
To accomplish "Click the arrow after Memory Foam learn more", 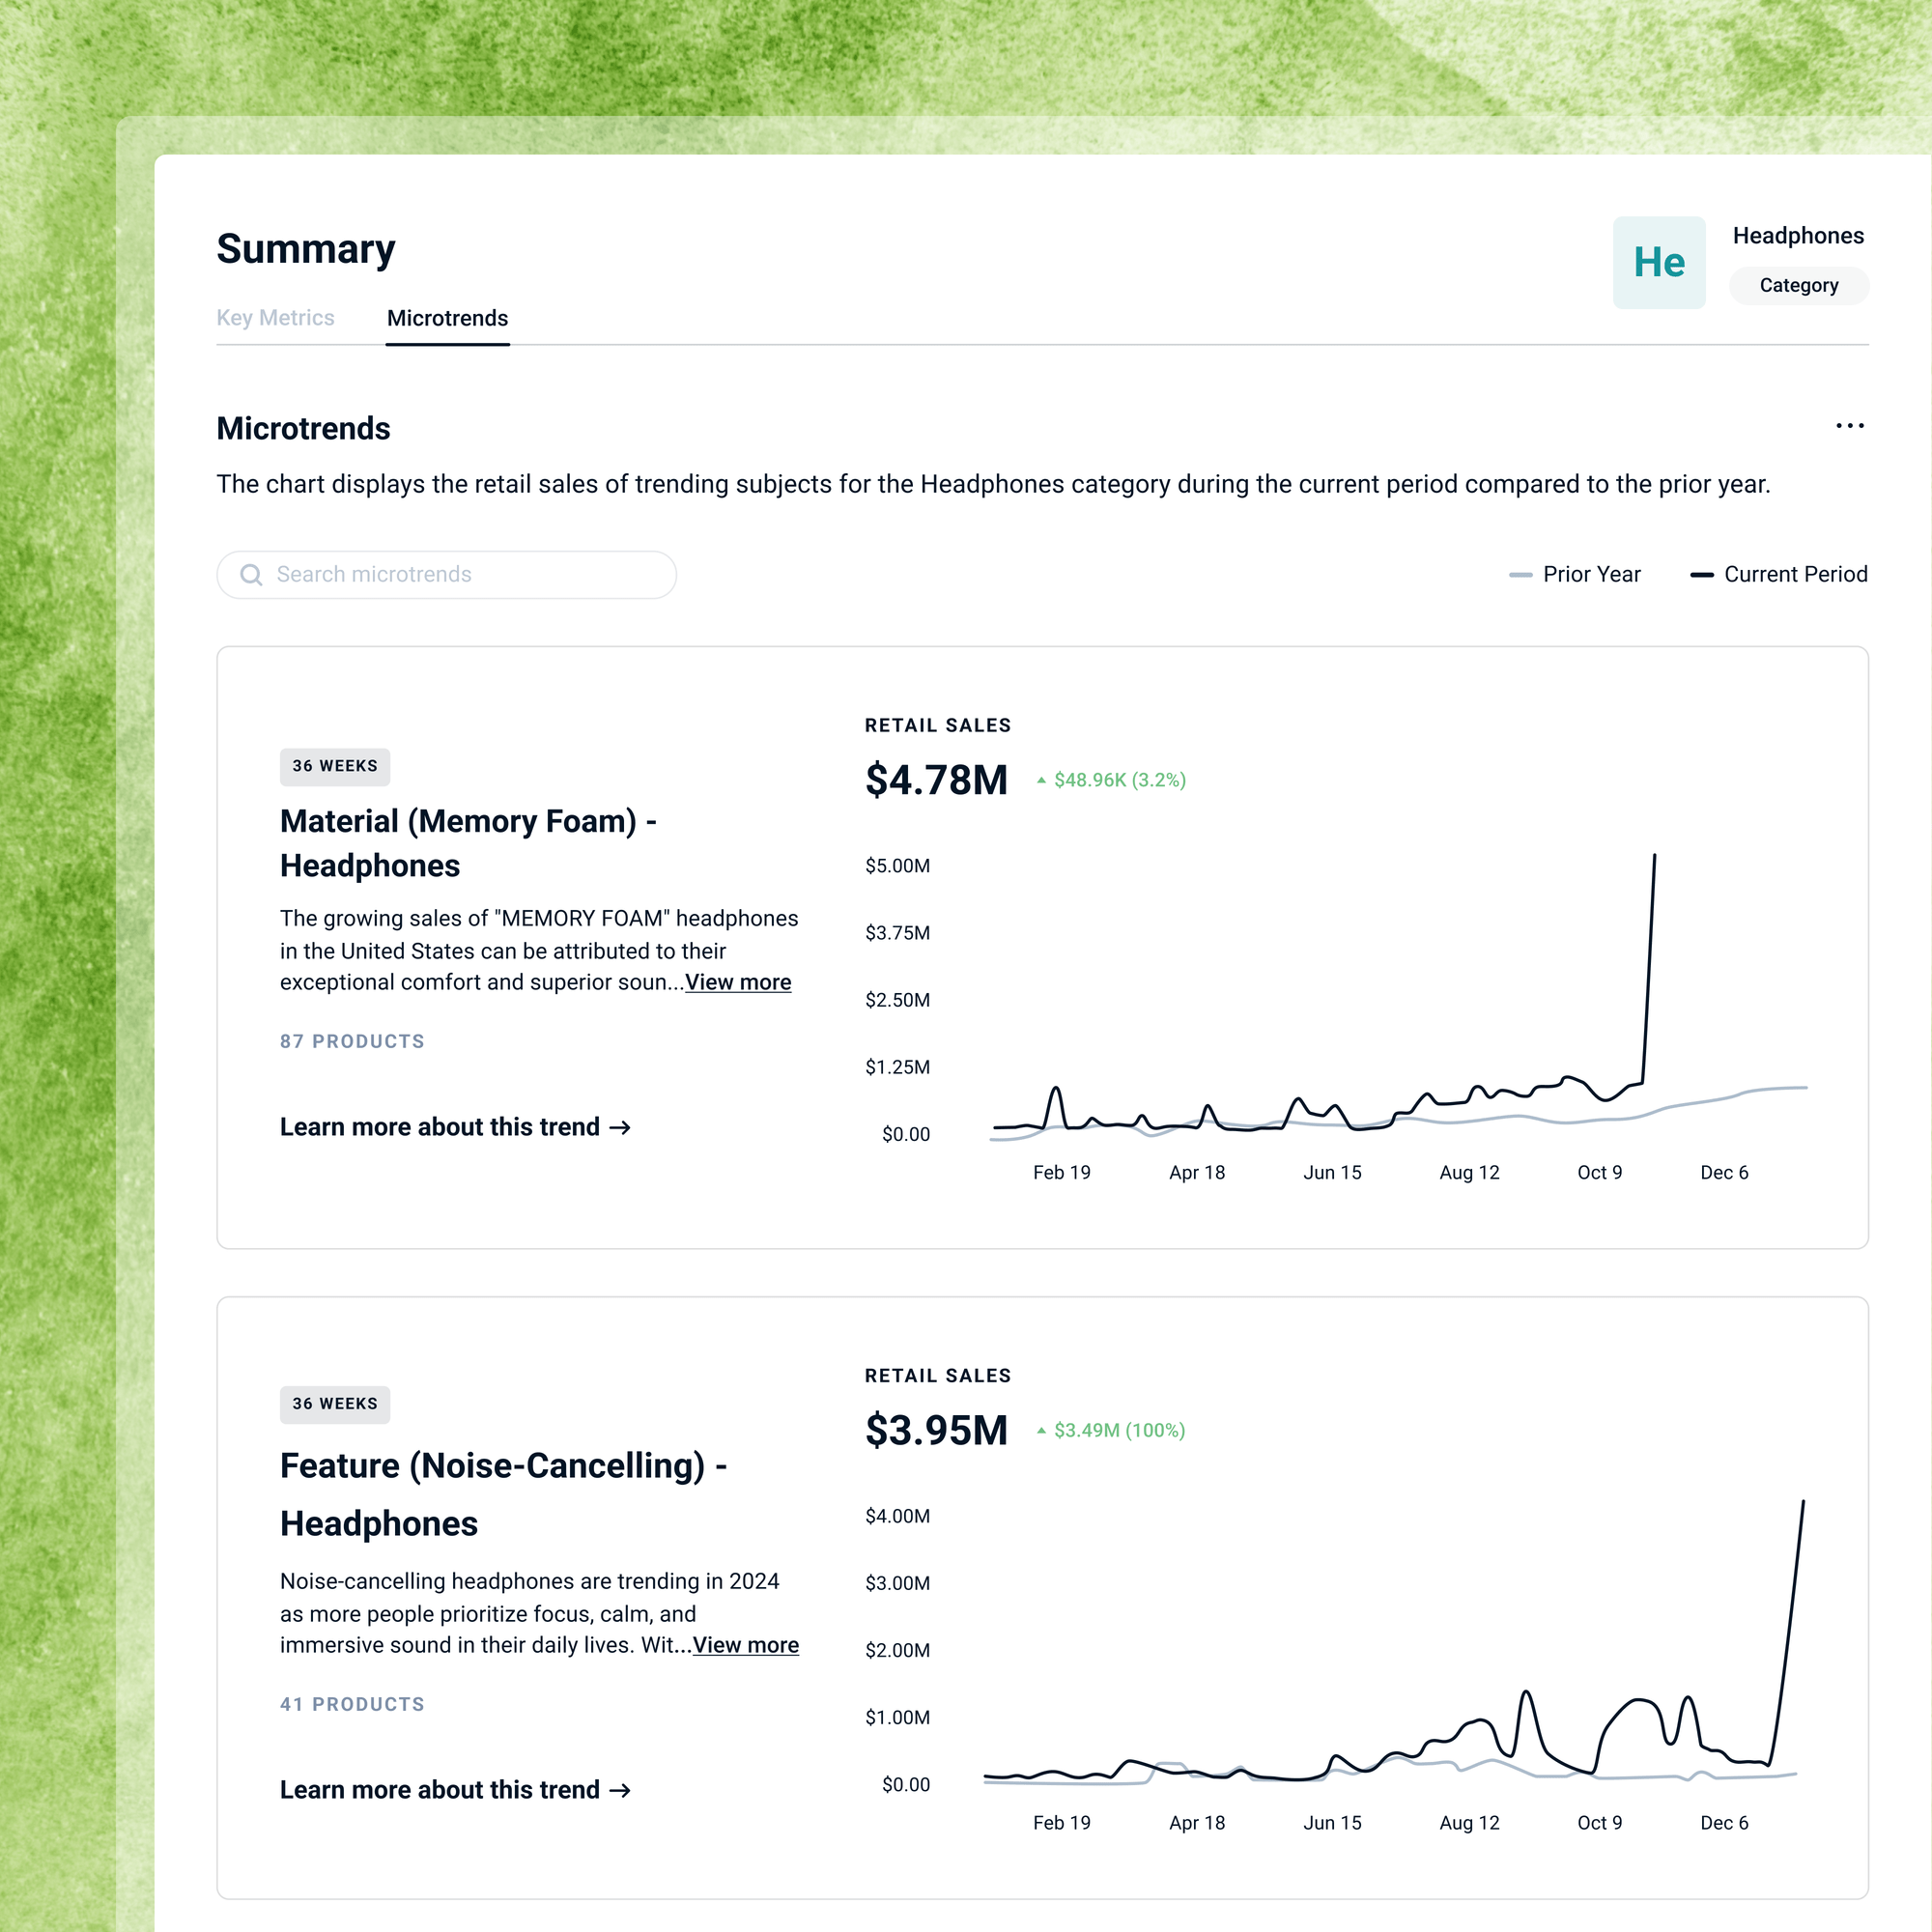I will click(x=620, y=1127).
